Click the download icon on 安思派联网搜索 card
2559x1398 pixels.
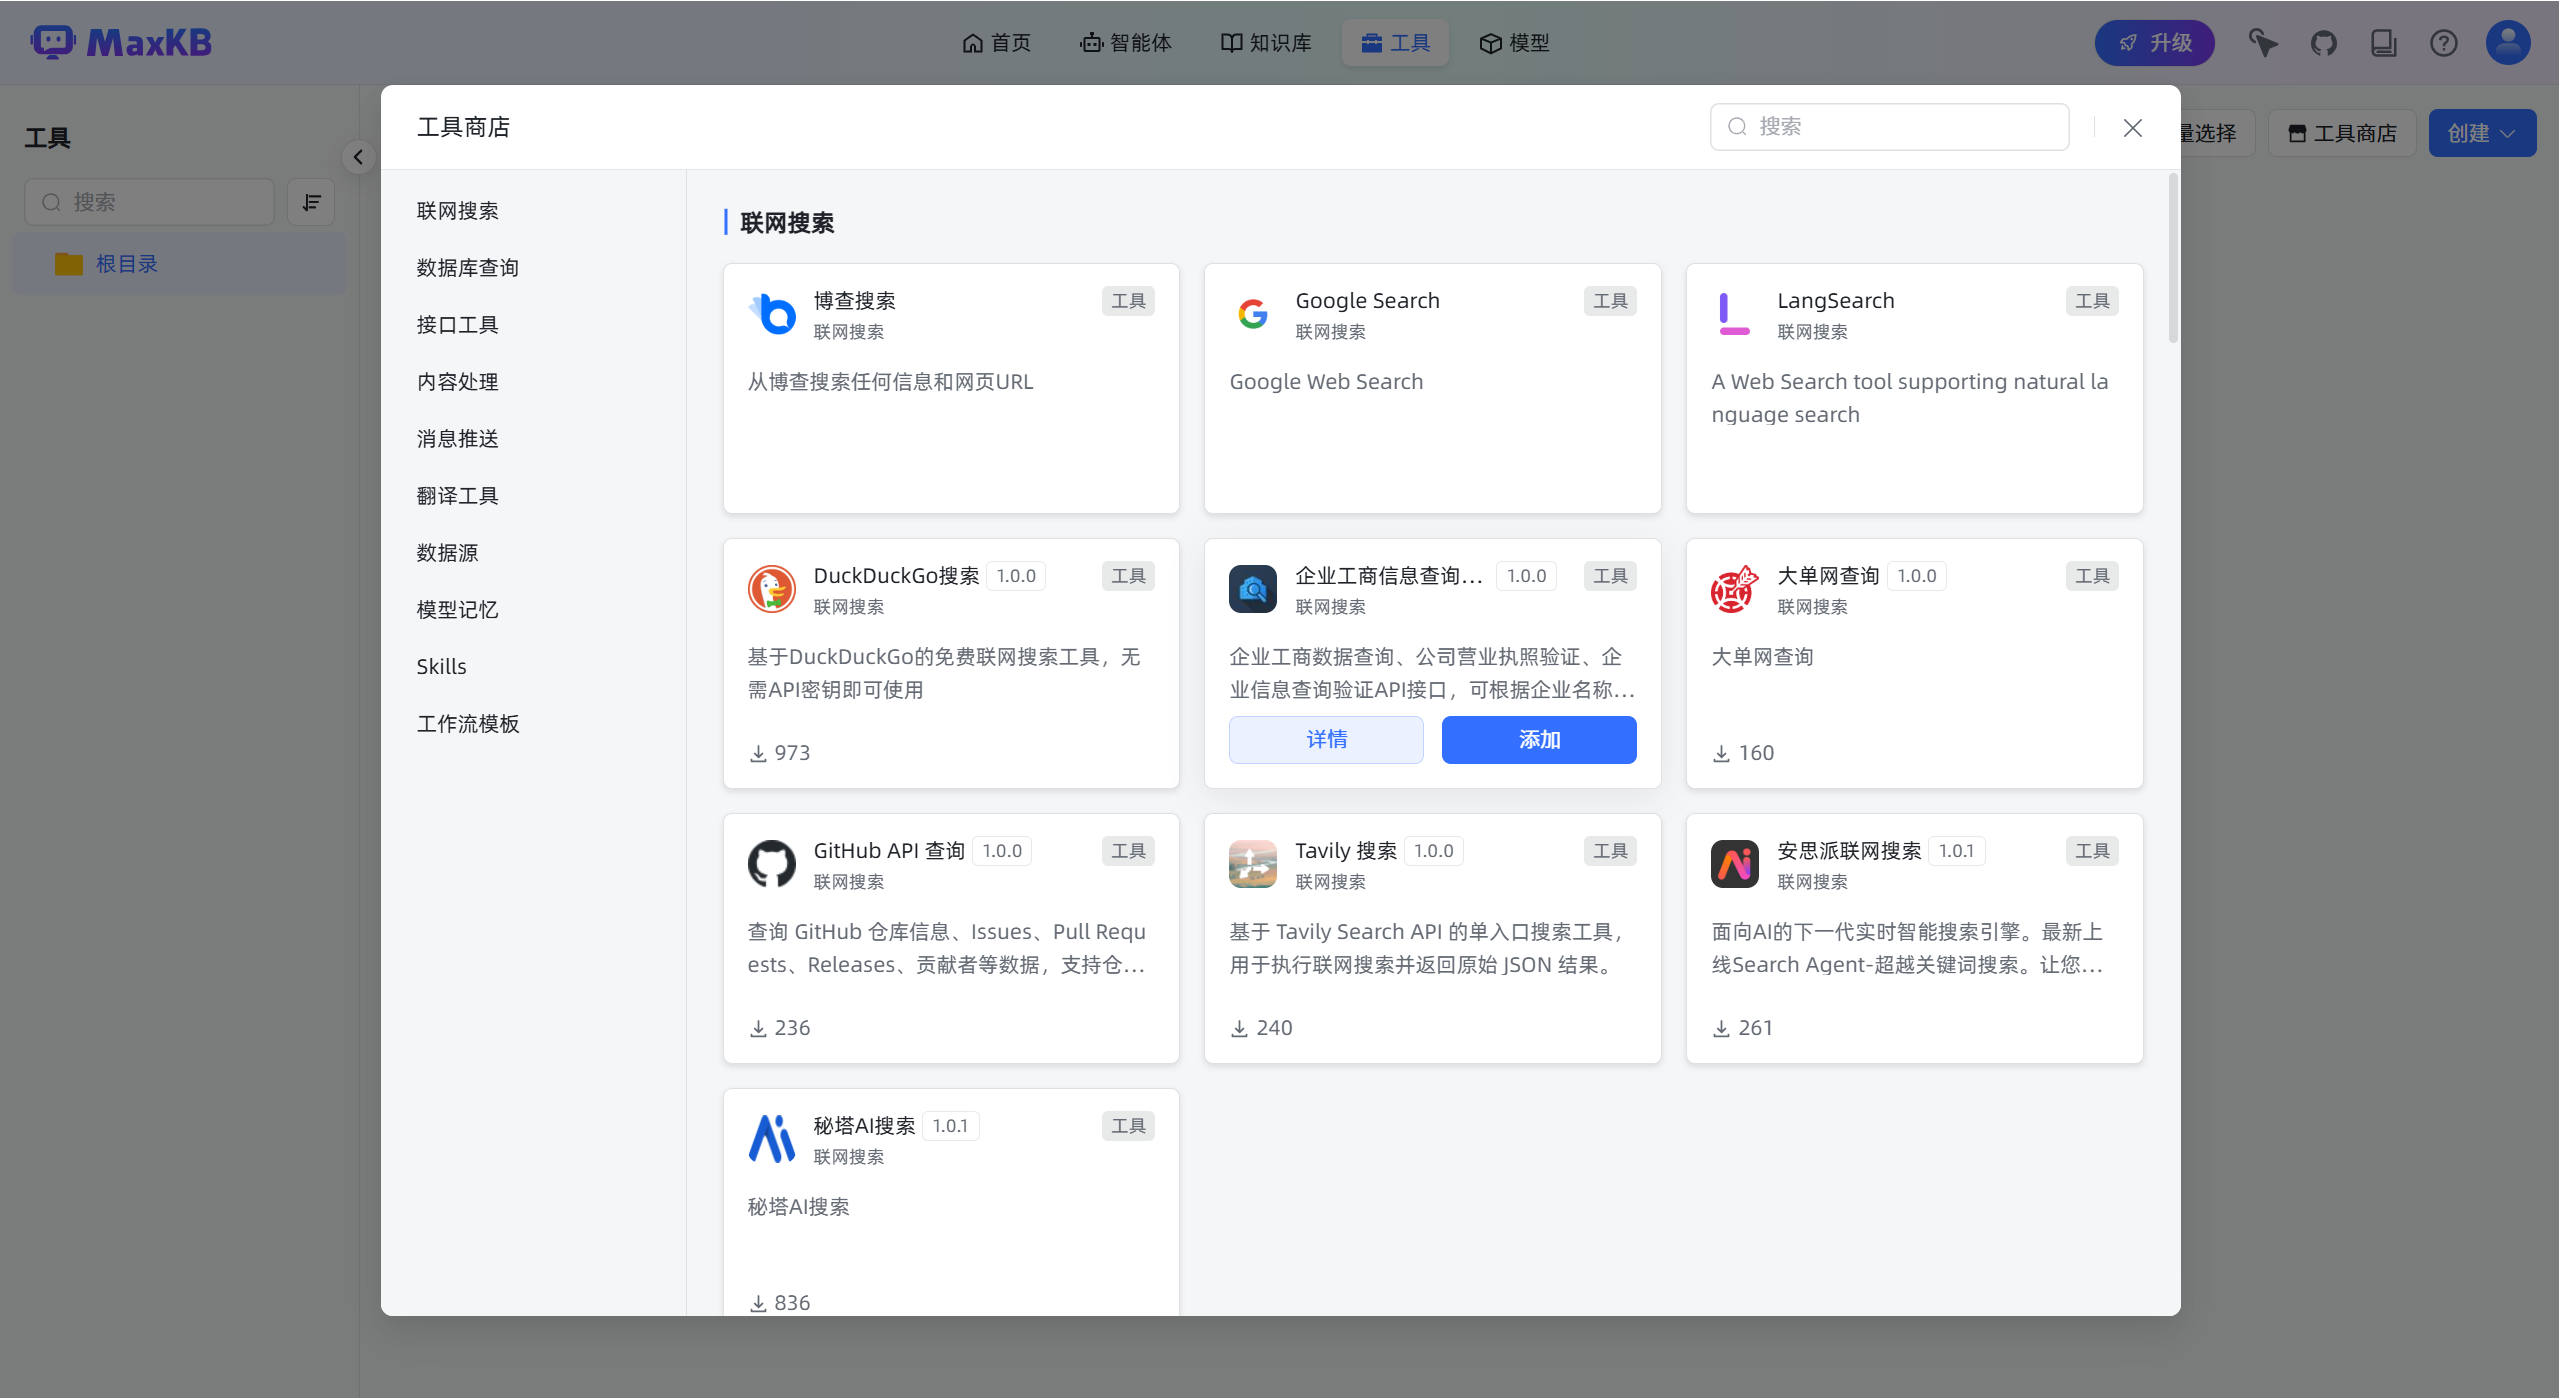(1721, 1028)
